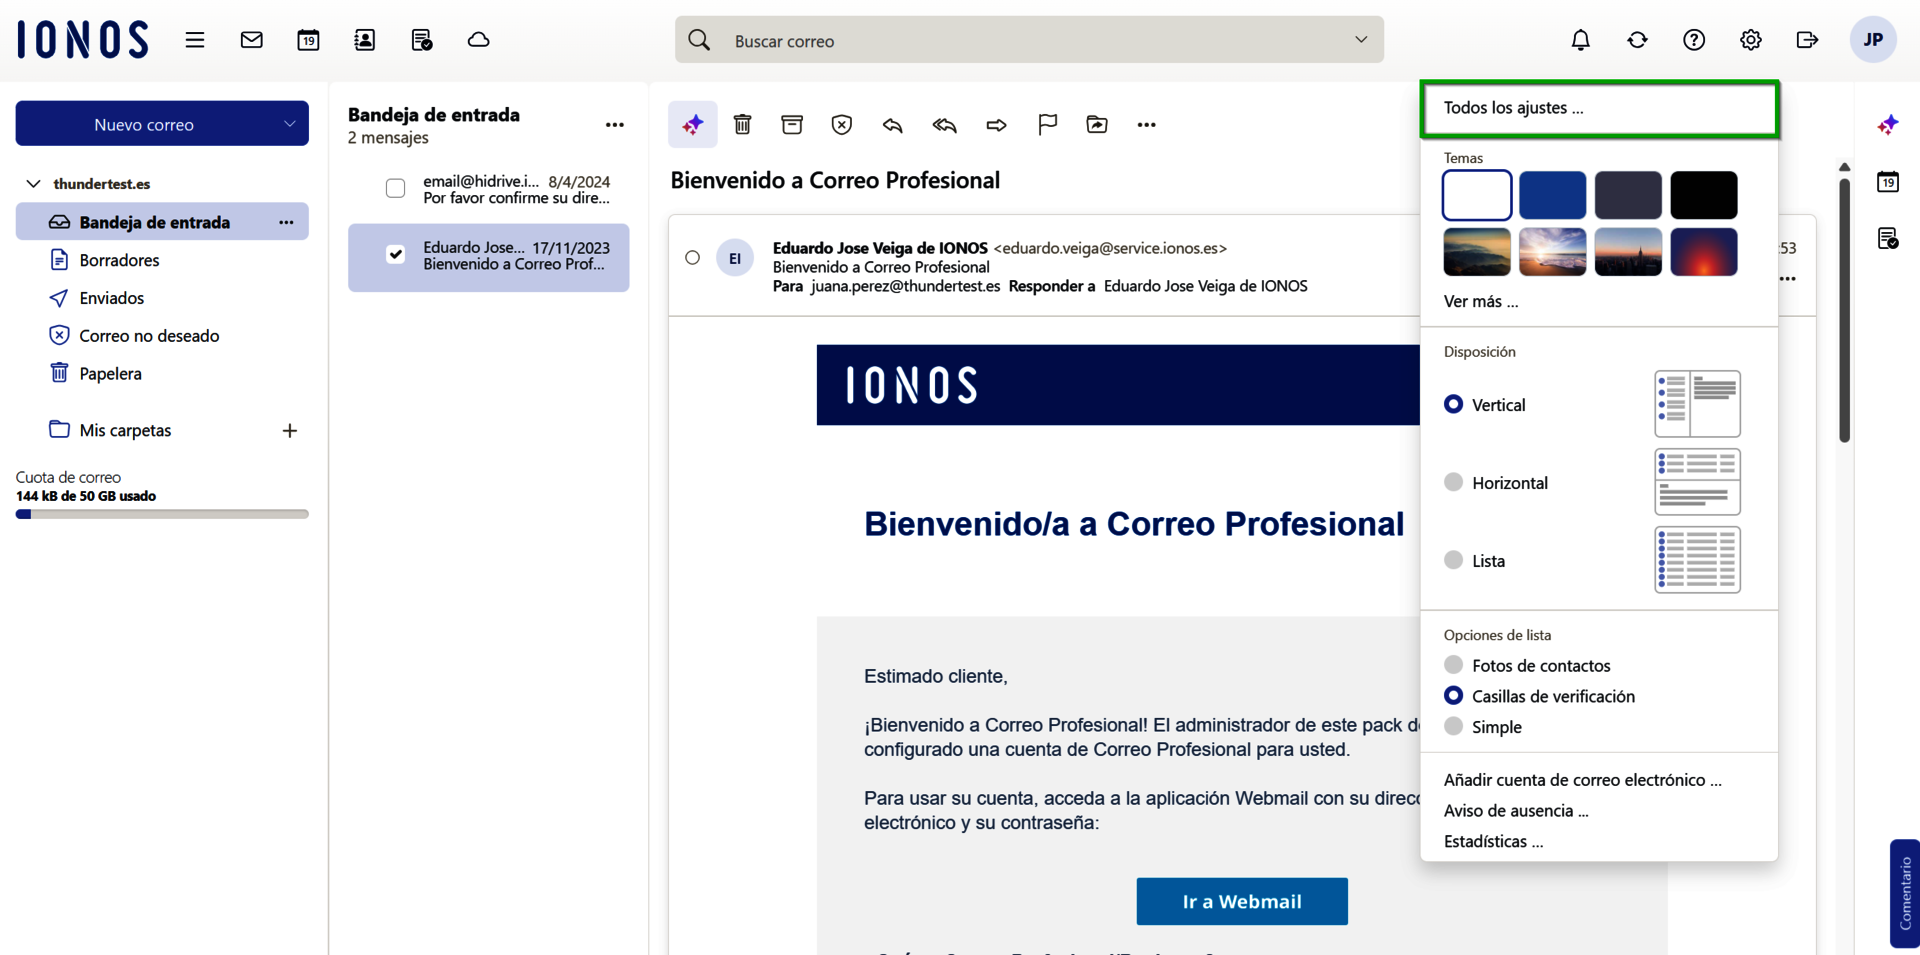
Task: Open notifications with the bell icon
Action: [1580, 40]
